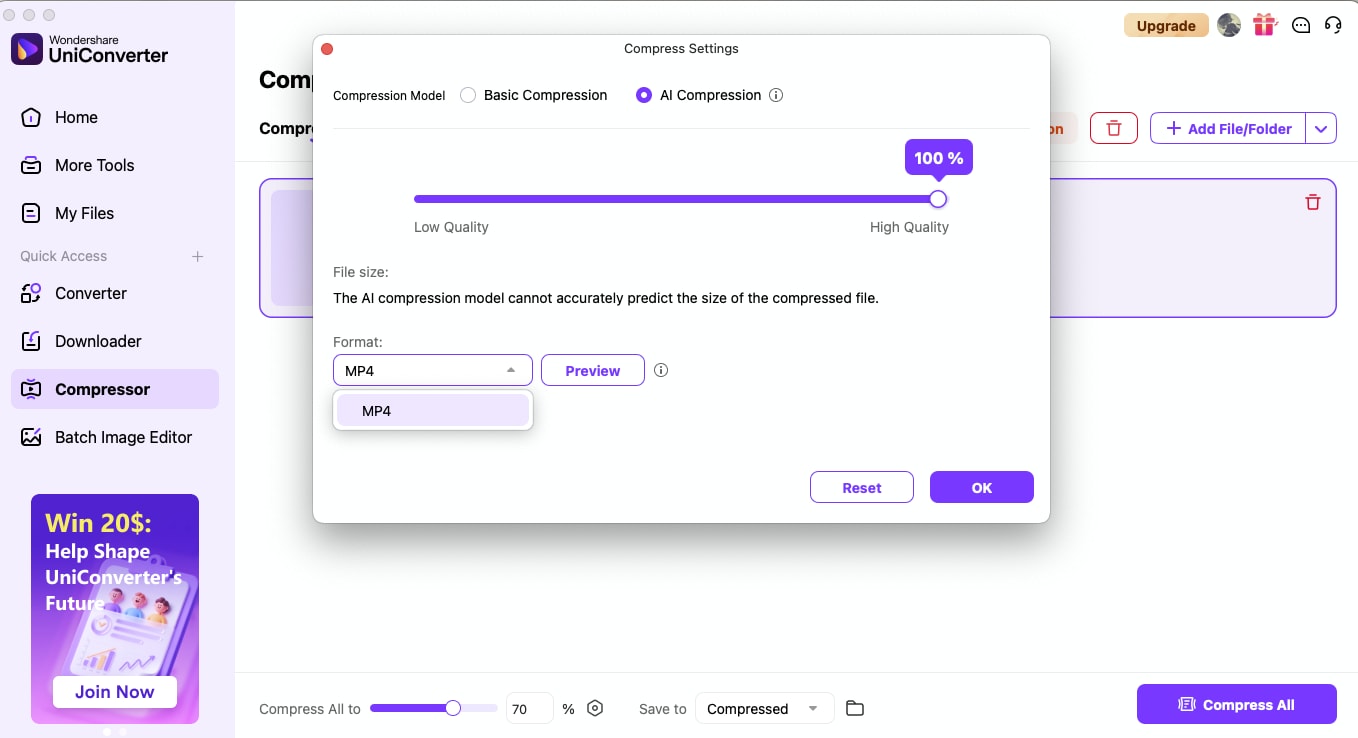Screen dimensions: 1358x738
Task: Click the Save to label
Action: click(663, 709)
